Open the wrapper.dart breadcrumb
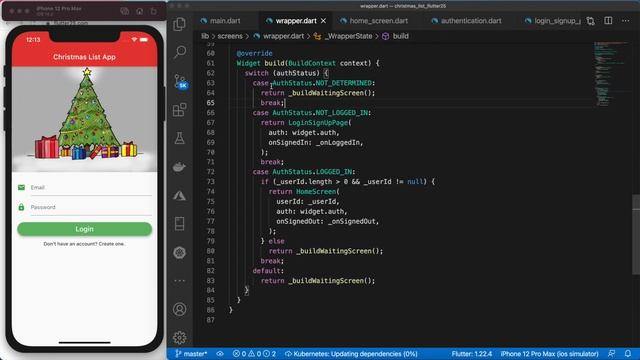This screenshot has height=360, width=640. [279, 36]
